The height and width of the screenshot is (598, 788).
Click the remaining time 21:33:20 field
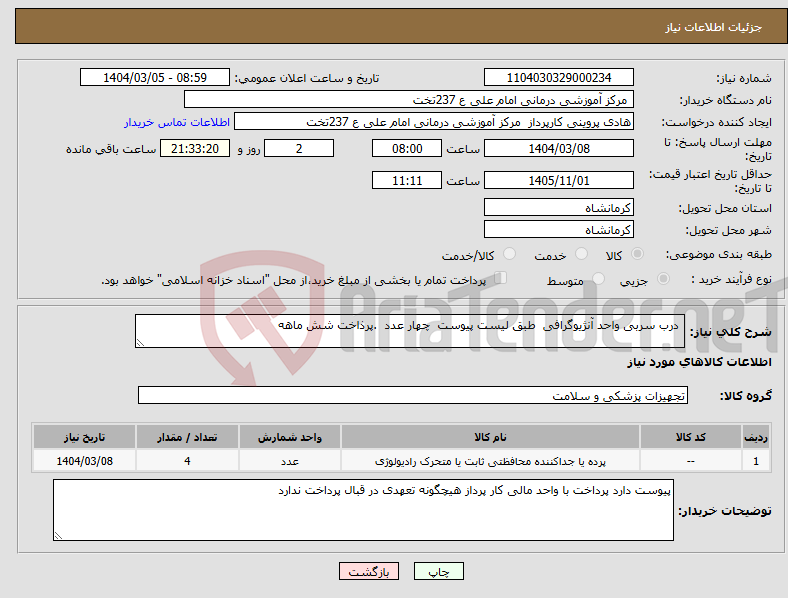click(x=195, y=148)
